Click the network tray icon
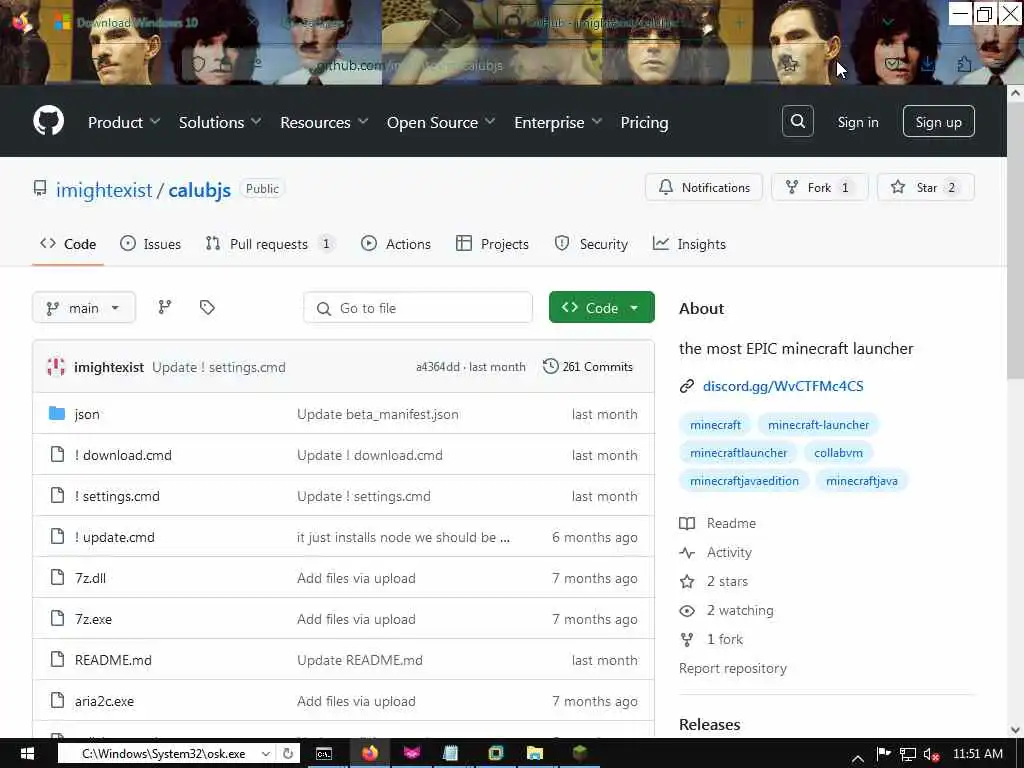The width and height of the screenshot is (1024, 768). click(908, 754)
